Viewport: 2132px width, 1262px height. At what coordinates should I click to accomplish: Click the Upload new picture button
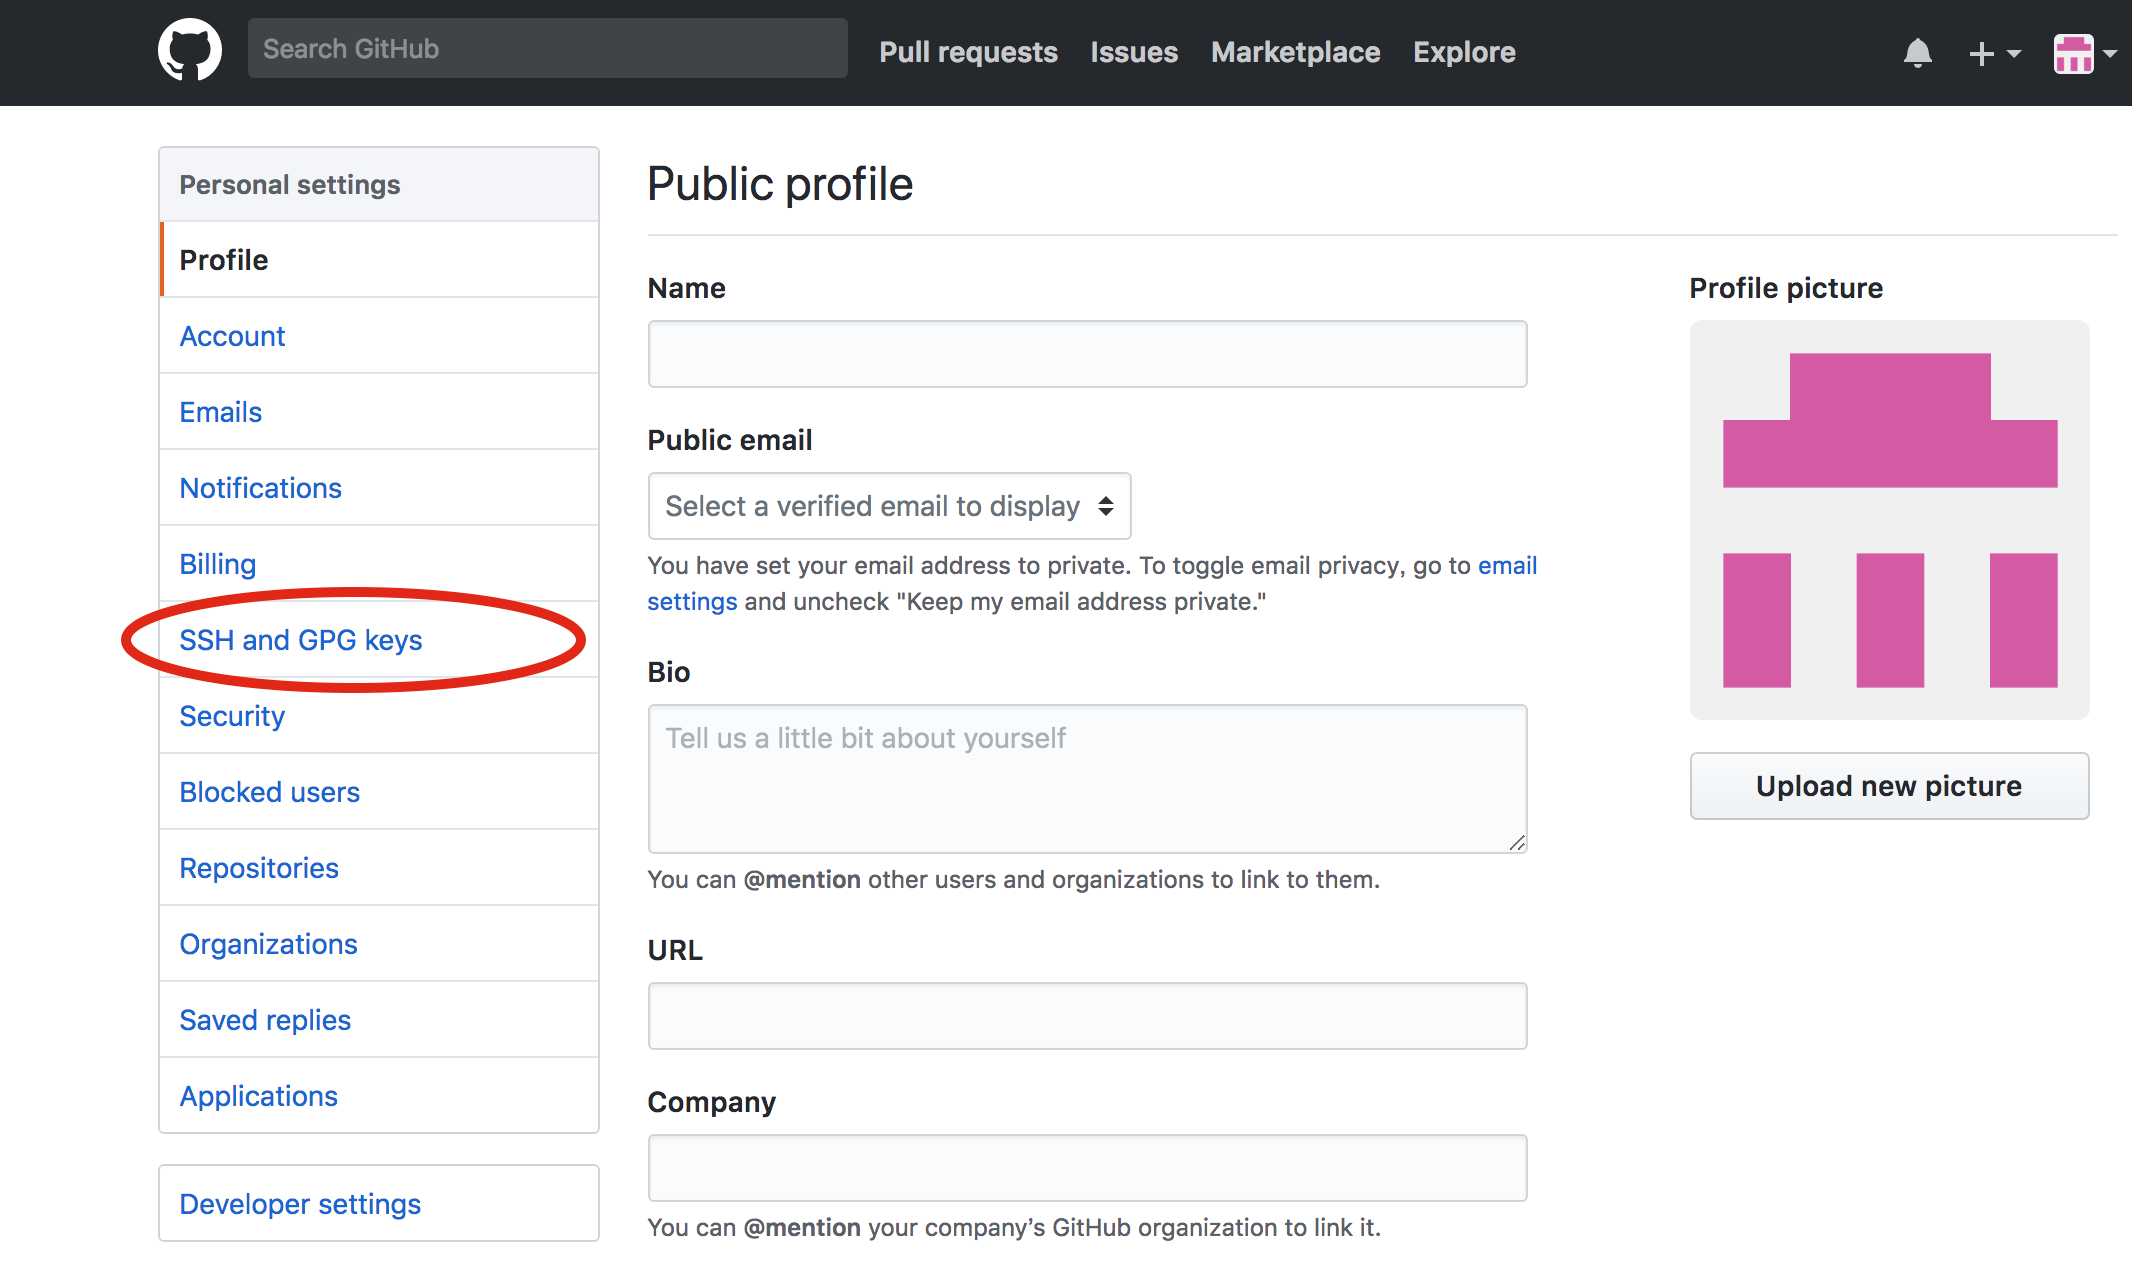tap(1889, 786)
